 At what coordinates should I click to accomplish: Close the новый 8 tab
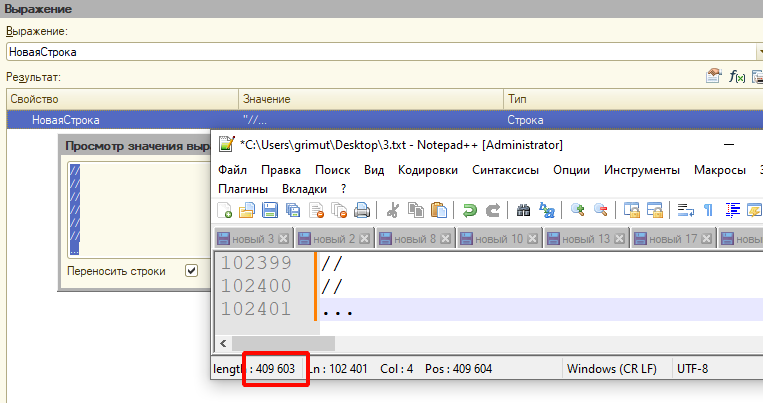(445, 239)
